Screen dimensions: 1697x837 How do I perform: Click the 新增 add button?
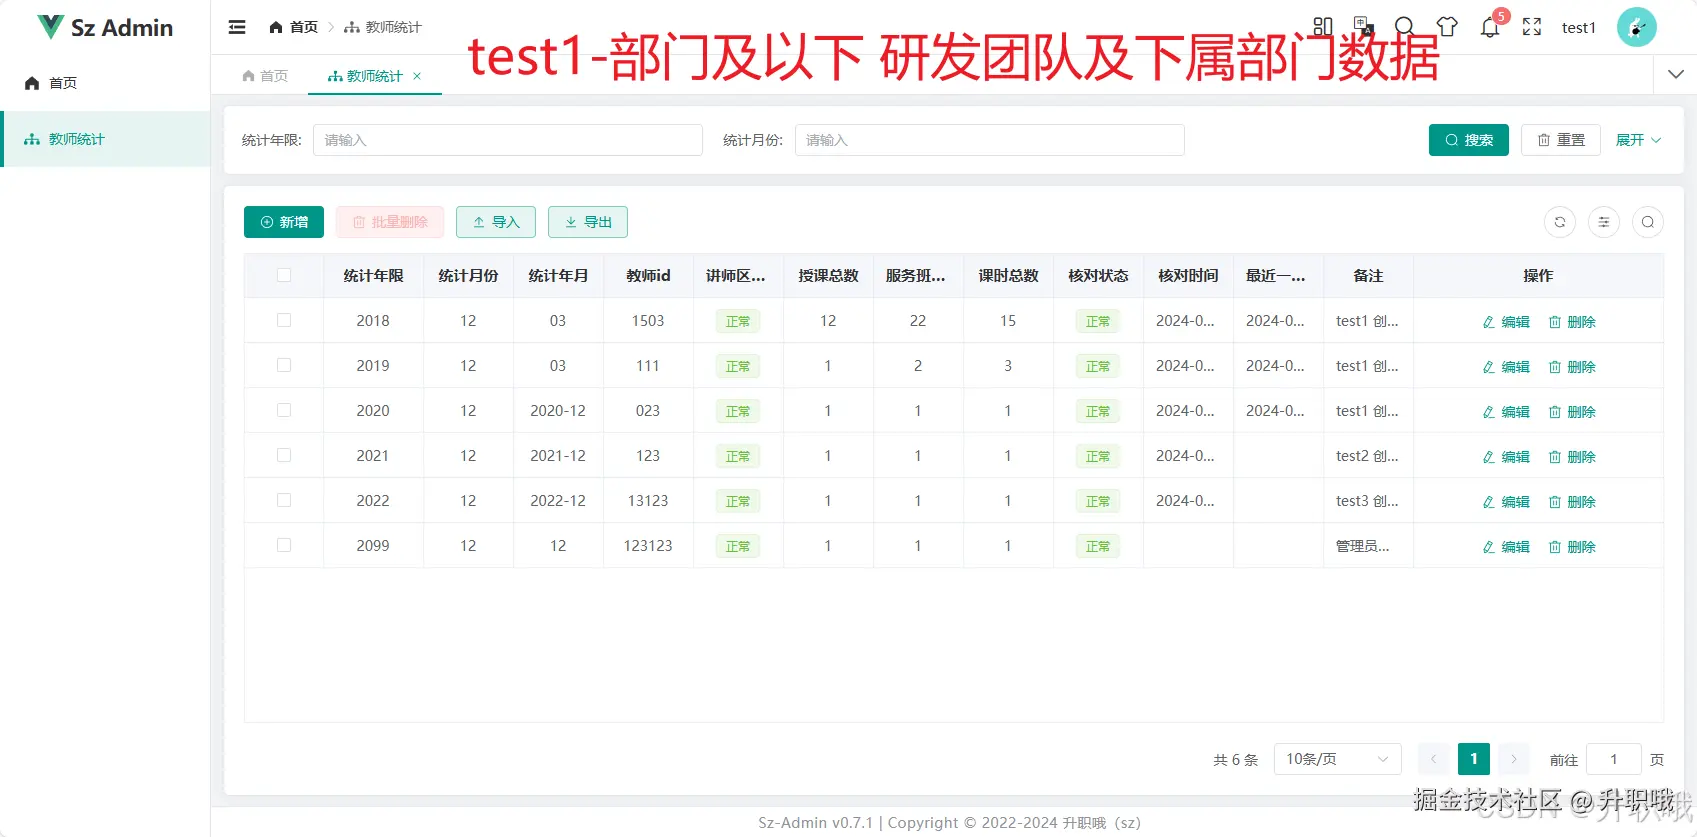(x=284, y=222)
